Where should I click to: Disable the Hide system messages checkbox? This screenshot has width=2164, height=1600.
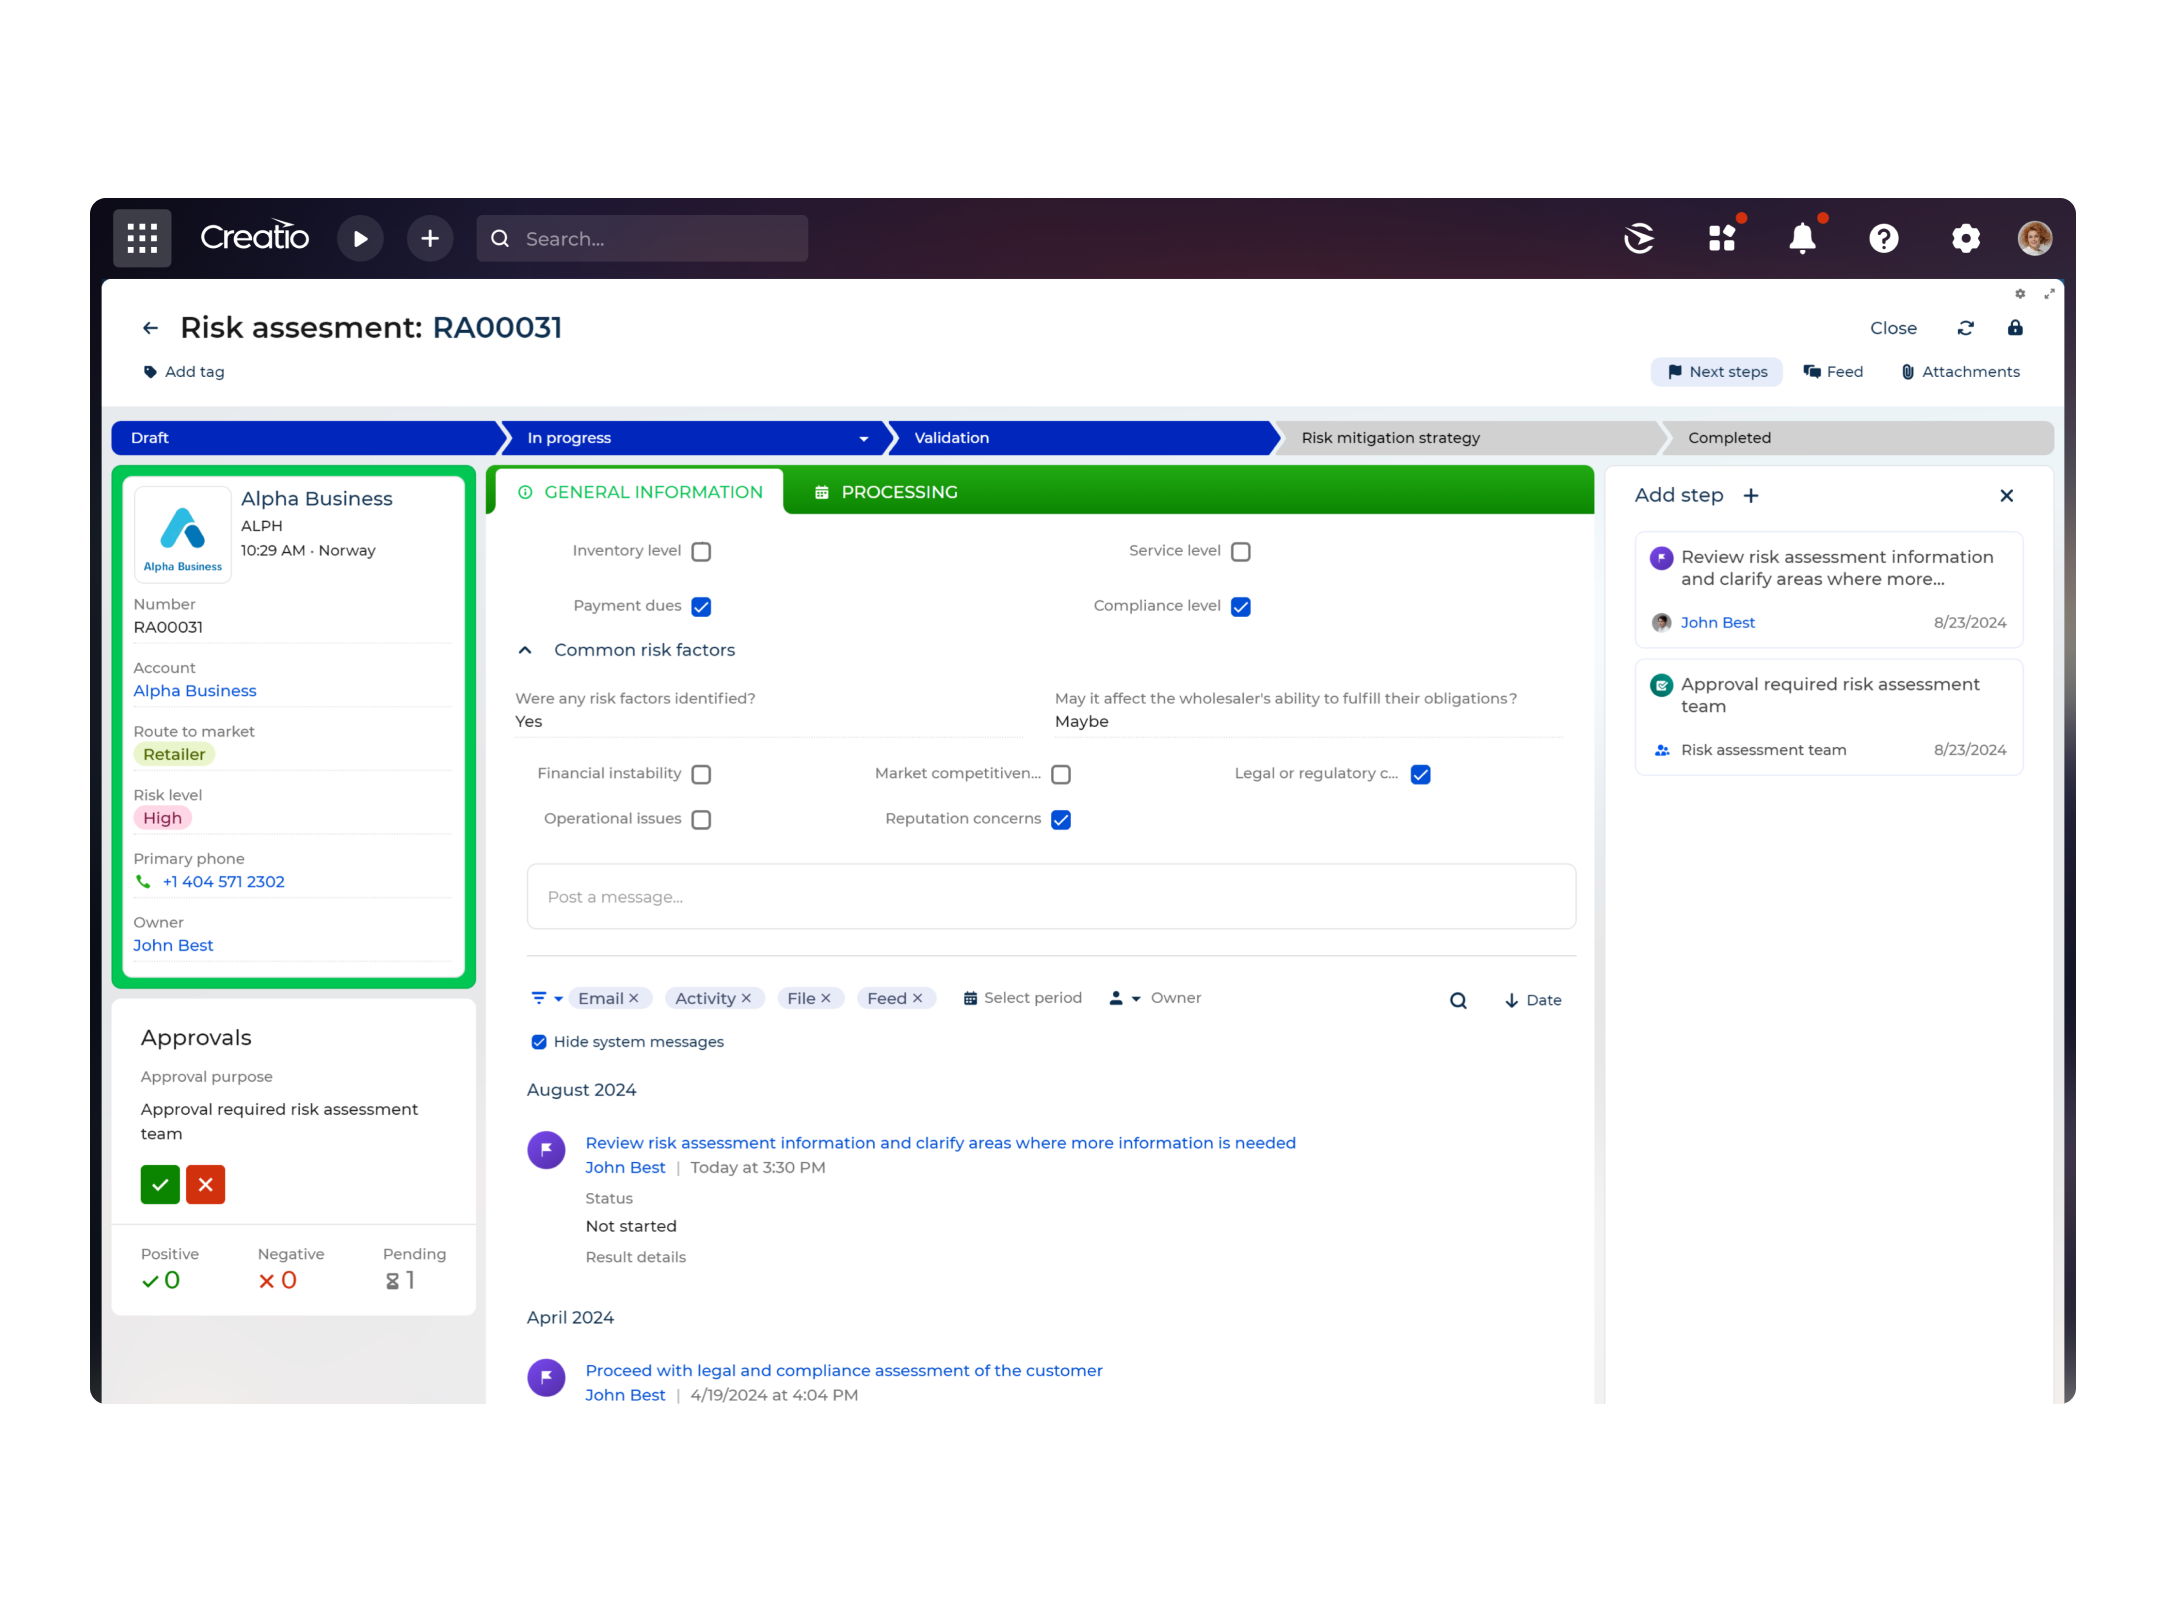(x=538, y=1041)
